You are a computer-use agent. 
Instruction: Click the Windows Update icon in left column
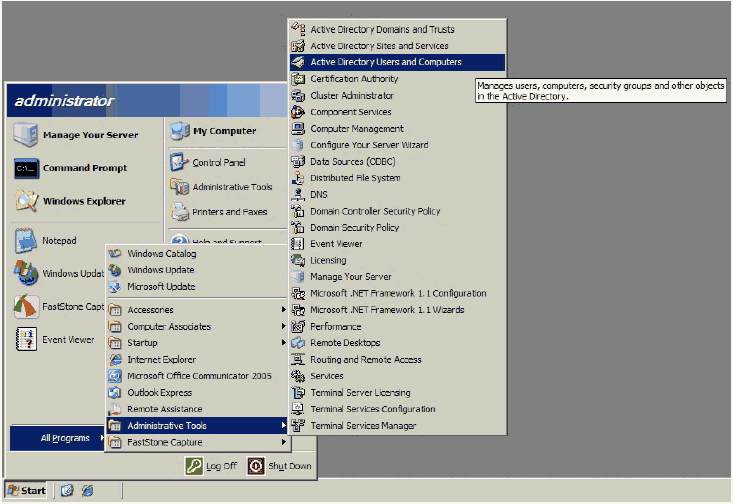pos(26,273)
